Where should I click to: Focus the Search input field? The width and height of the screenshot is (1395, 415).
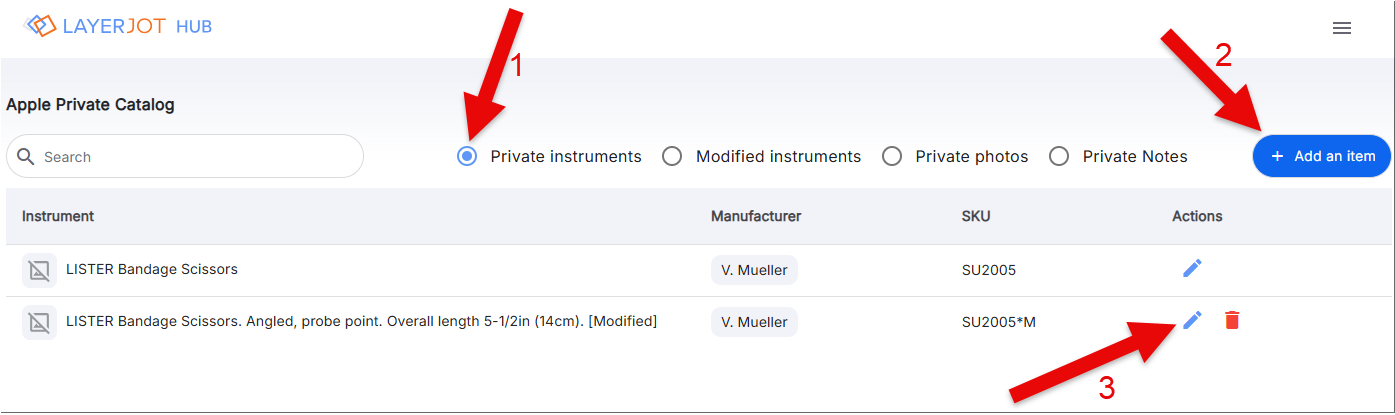185,157
